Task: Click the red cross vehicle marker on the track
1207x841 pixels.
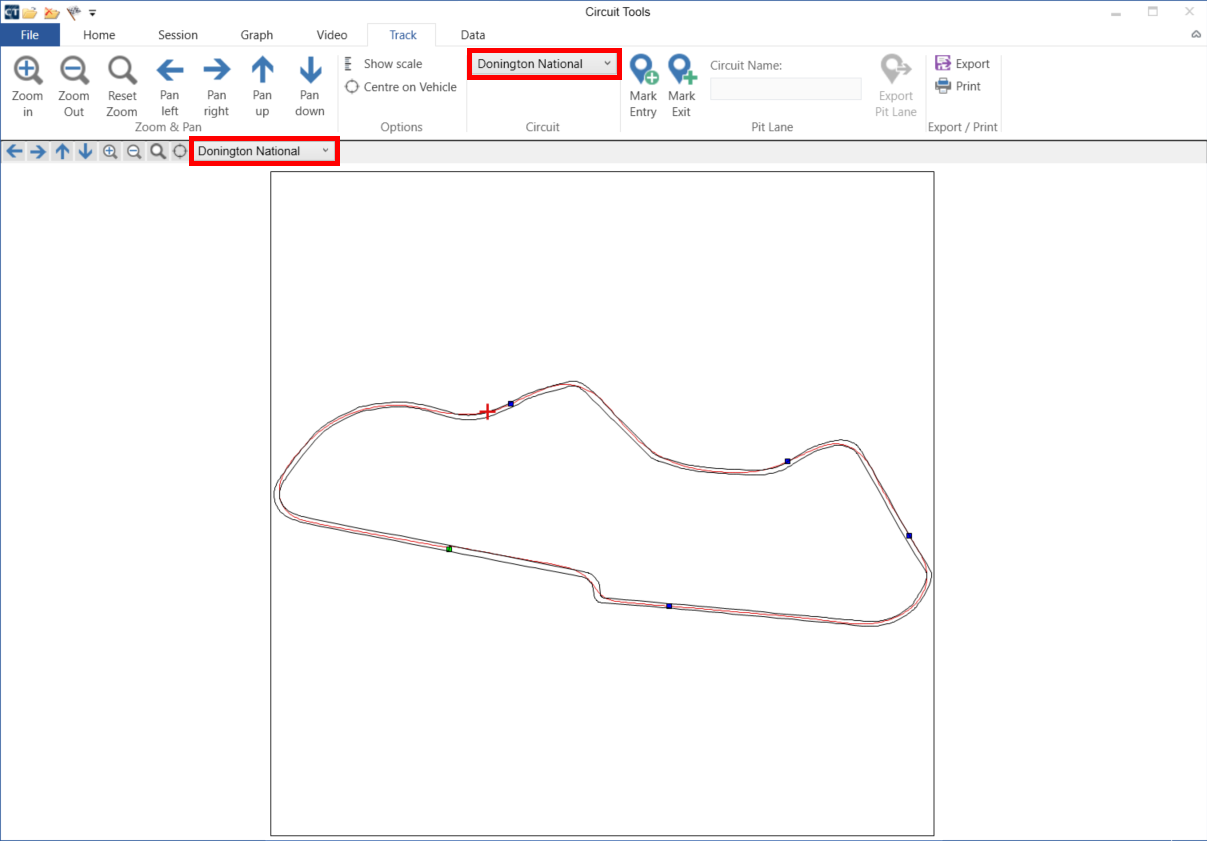Action: click(x=487, y=412)
